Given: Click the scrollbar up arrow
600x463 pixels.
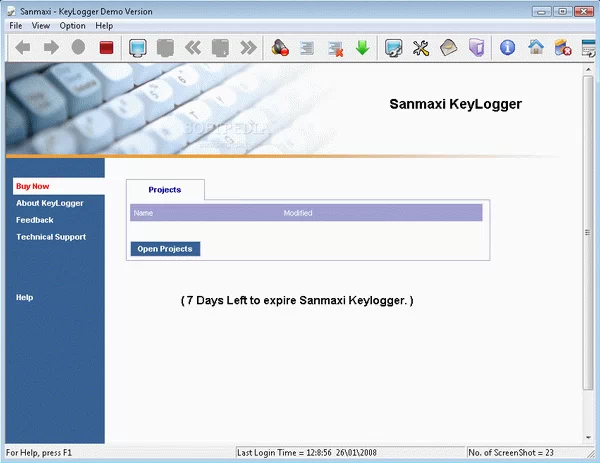Looking at the screenshot, I should [x=588, y=69].
